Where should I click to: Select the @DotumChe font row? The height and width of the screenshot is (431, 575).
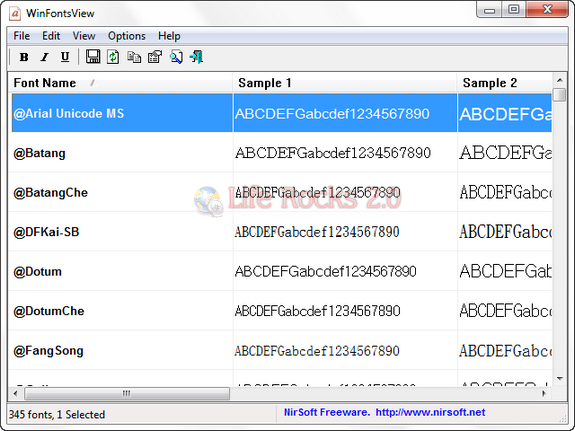tap(281, 311)
